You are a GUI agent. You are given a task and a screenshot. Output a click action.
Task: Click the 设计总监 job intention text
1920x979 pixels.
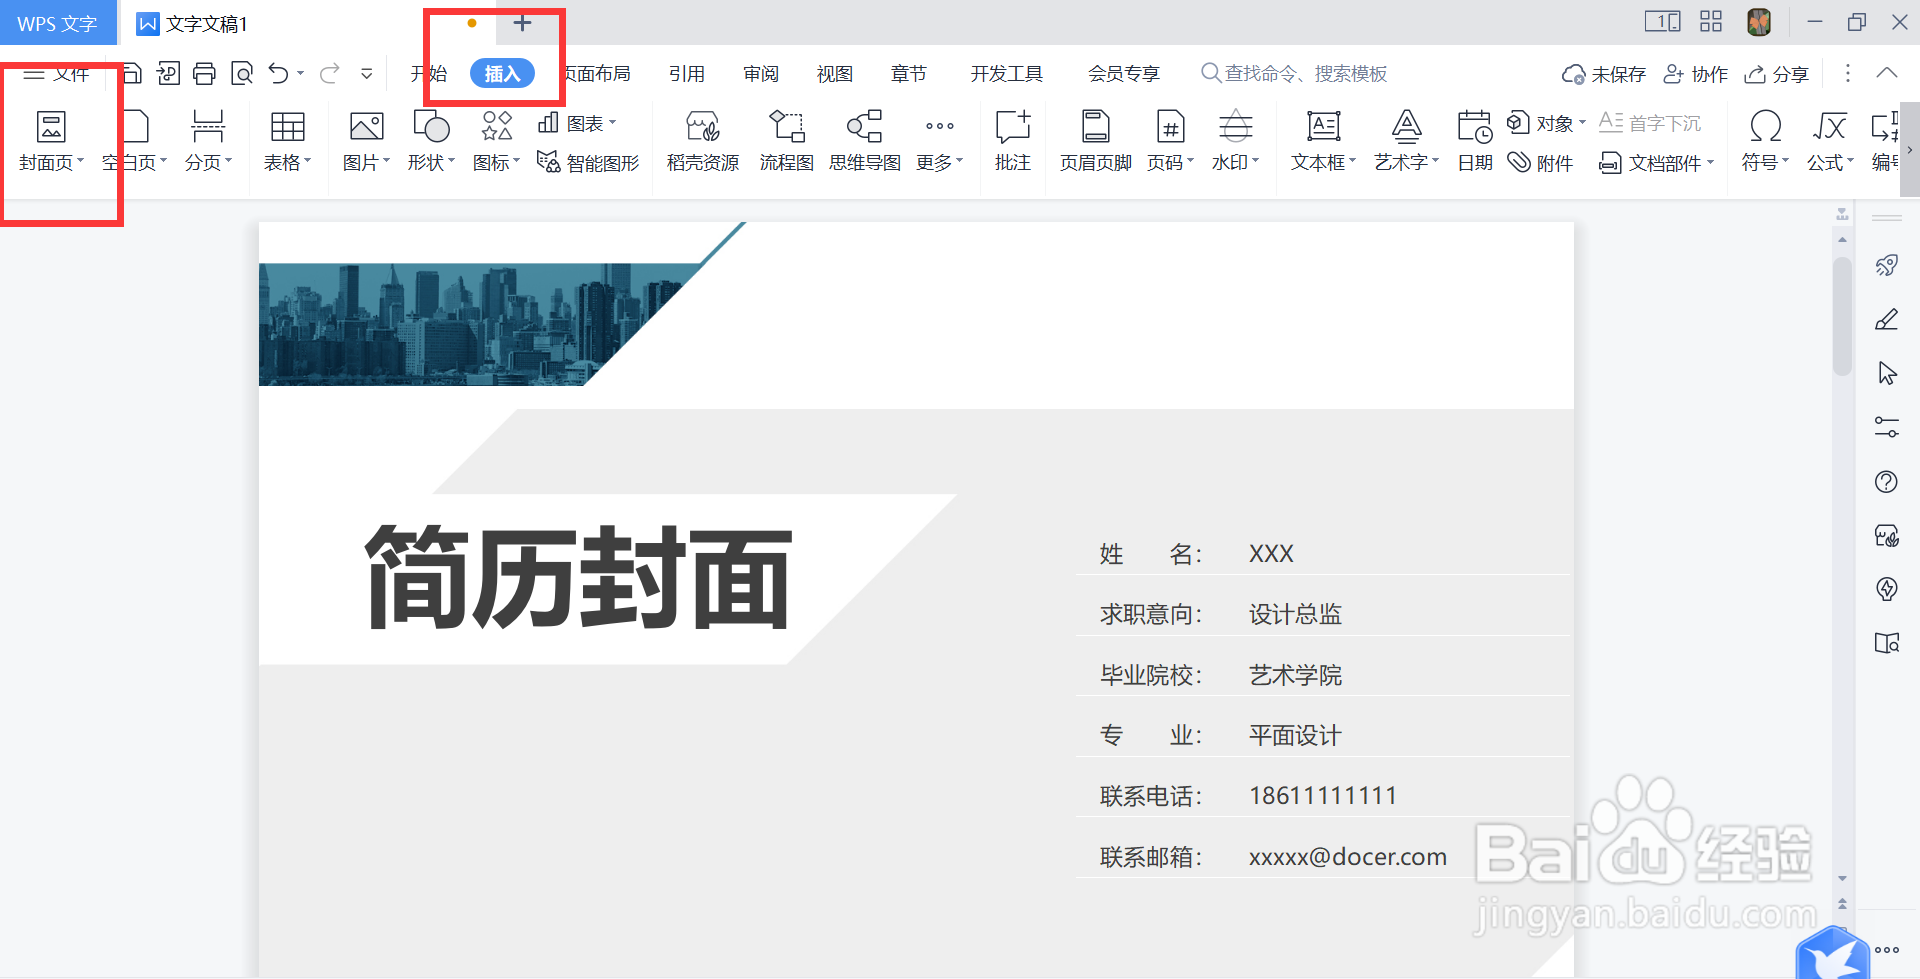tap(1295, 613)
